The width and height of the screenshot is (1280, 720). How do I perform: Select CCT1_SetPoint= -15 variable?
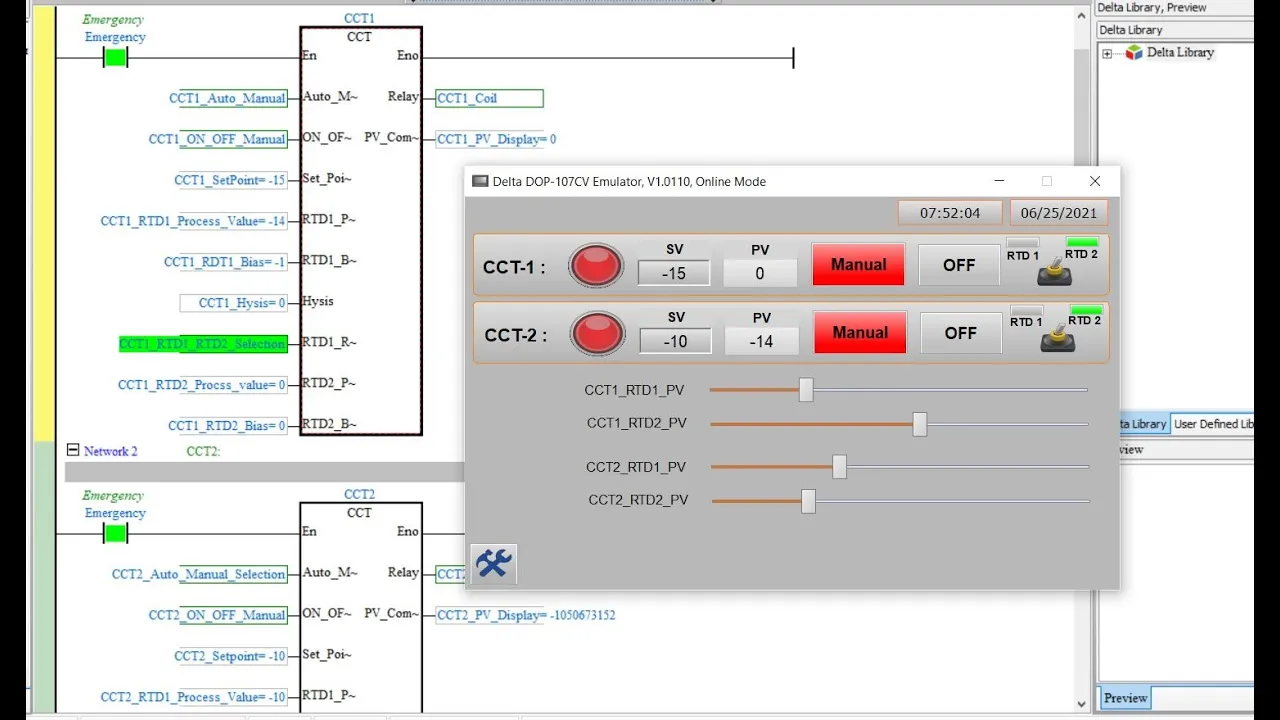tap(230, 180)
